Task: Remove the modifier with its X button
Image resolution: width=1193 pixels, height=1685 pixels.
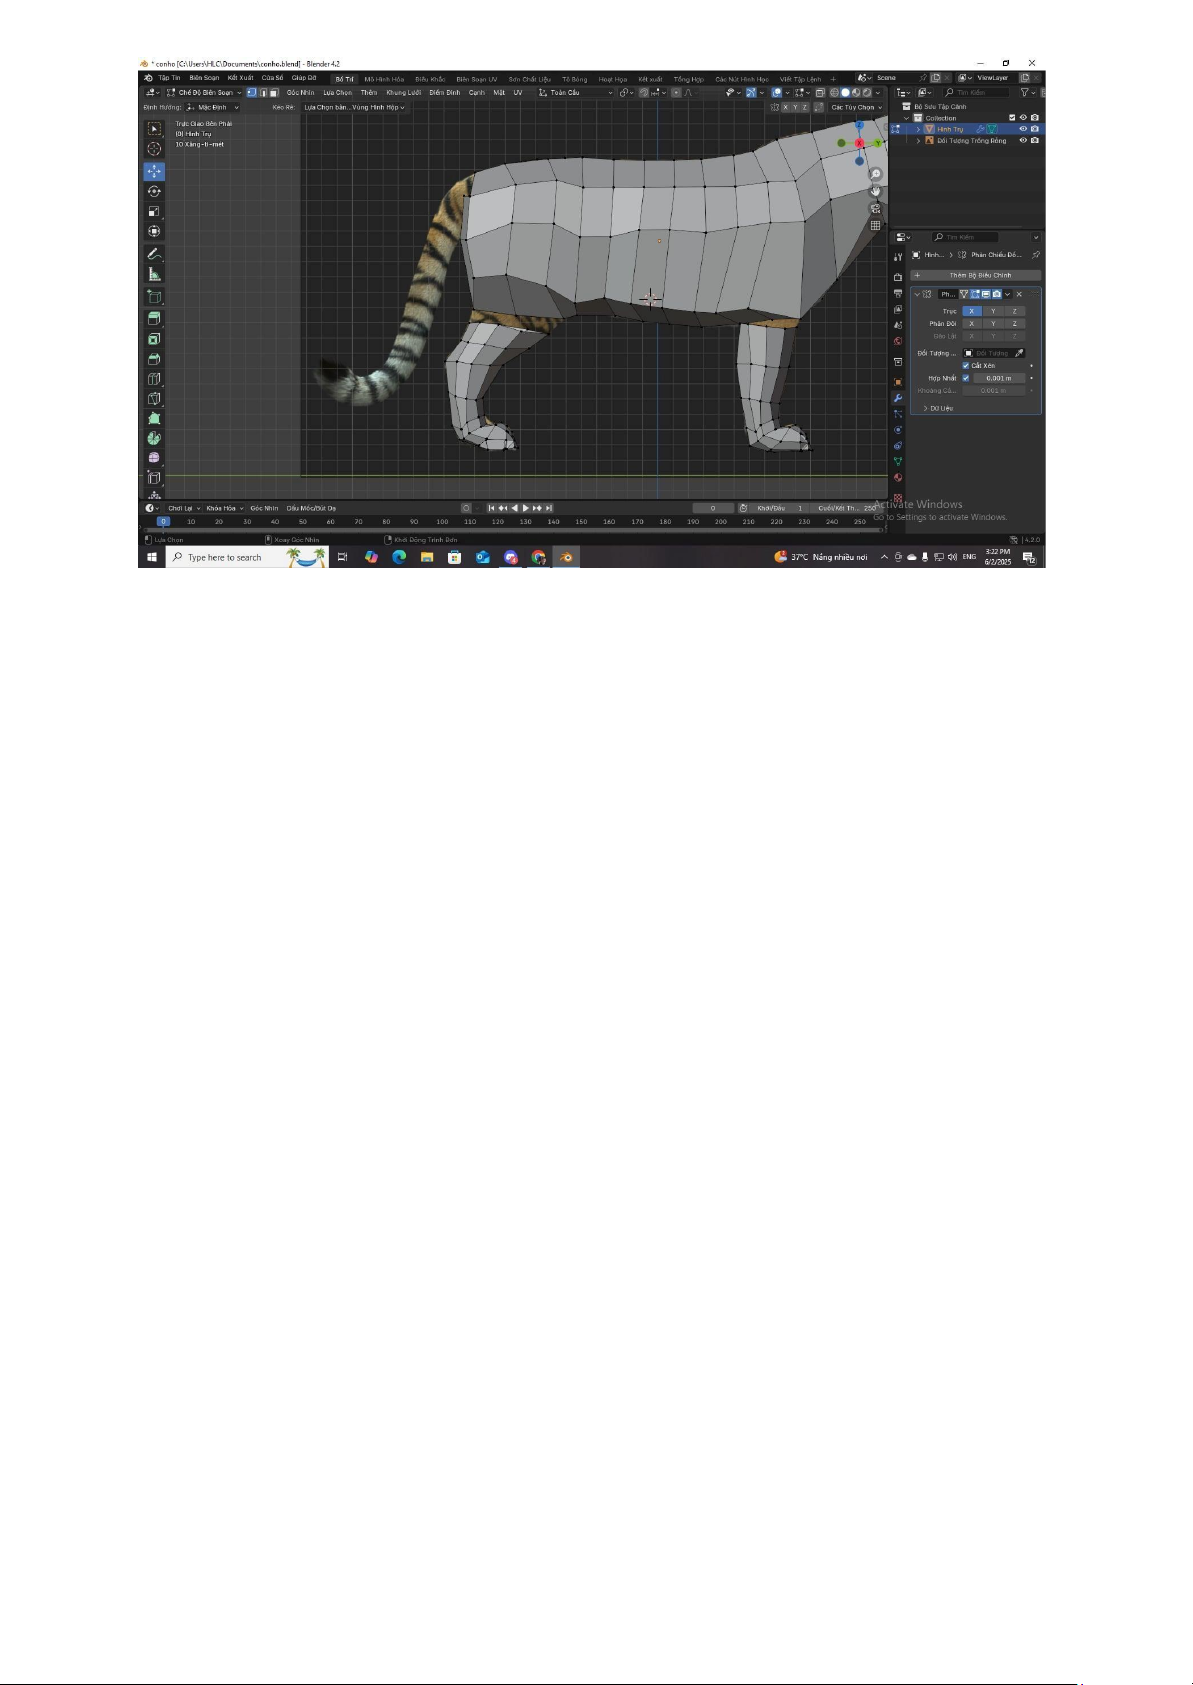Action: point(1019,294)
